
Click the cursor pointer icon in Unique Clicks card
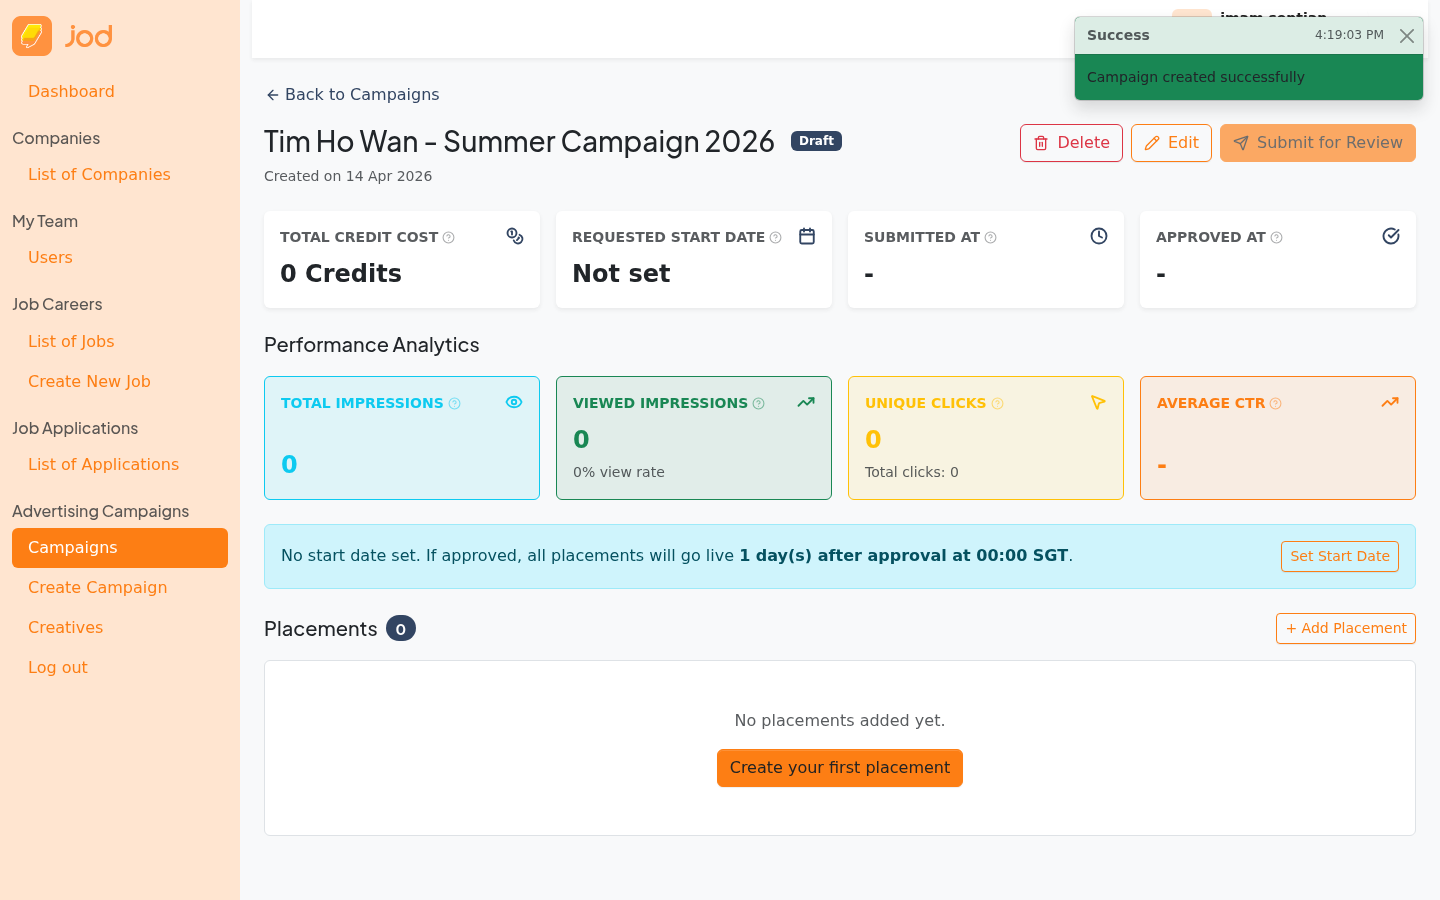coord(1098,402)
